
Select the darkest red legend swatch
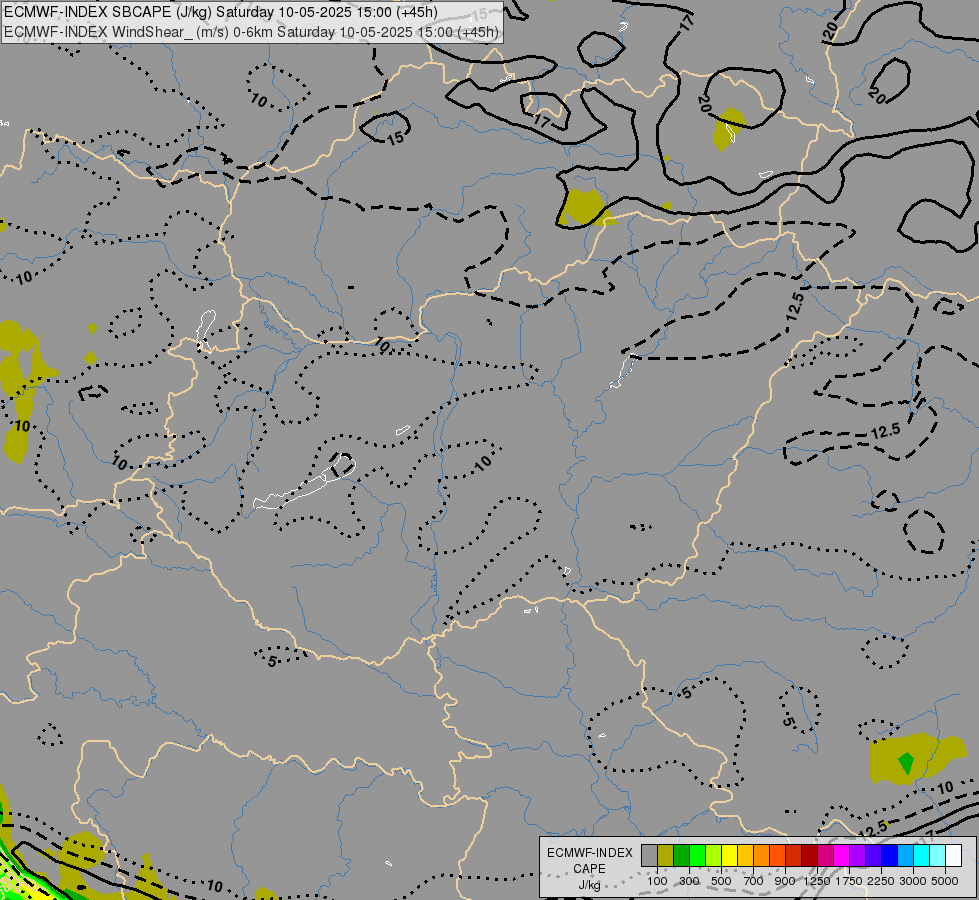(809, 855)
